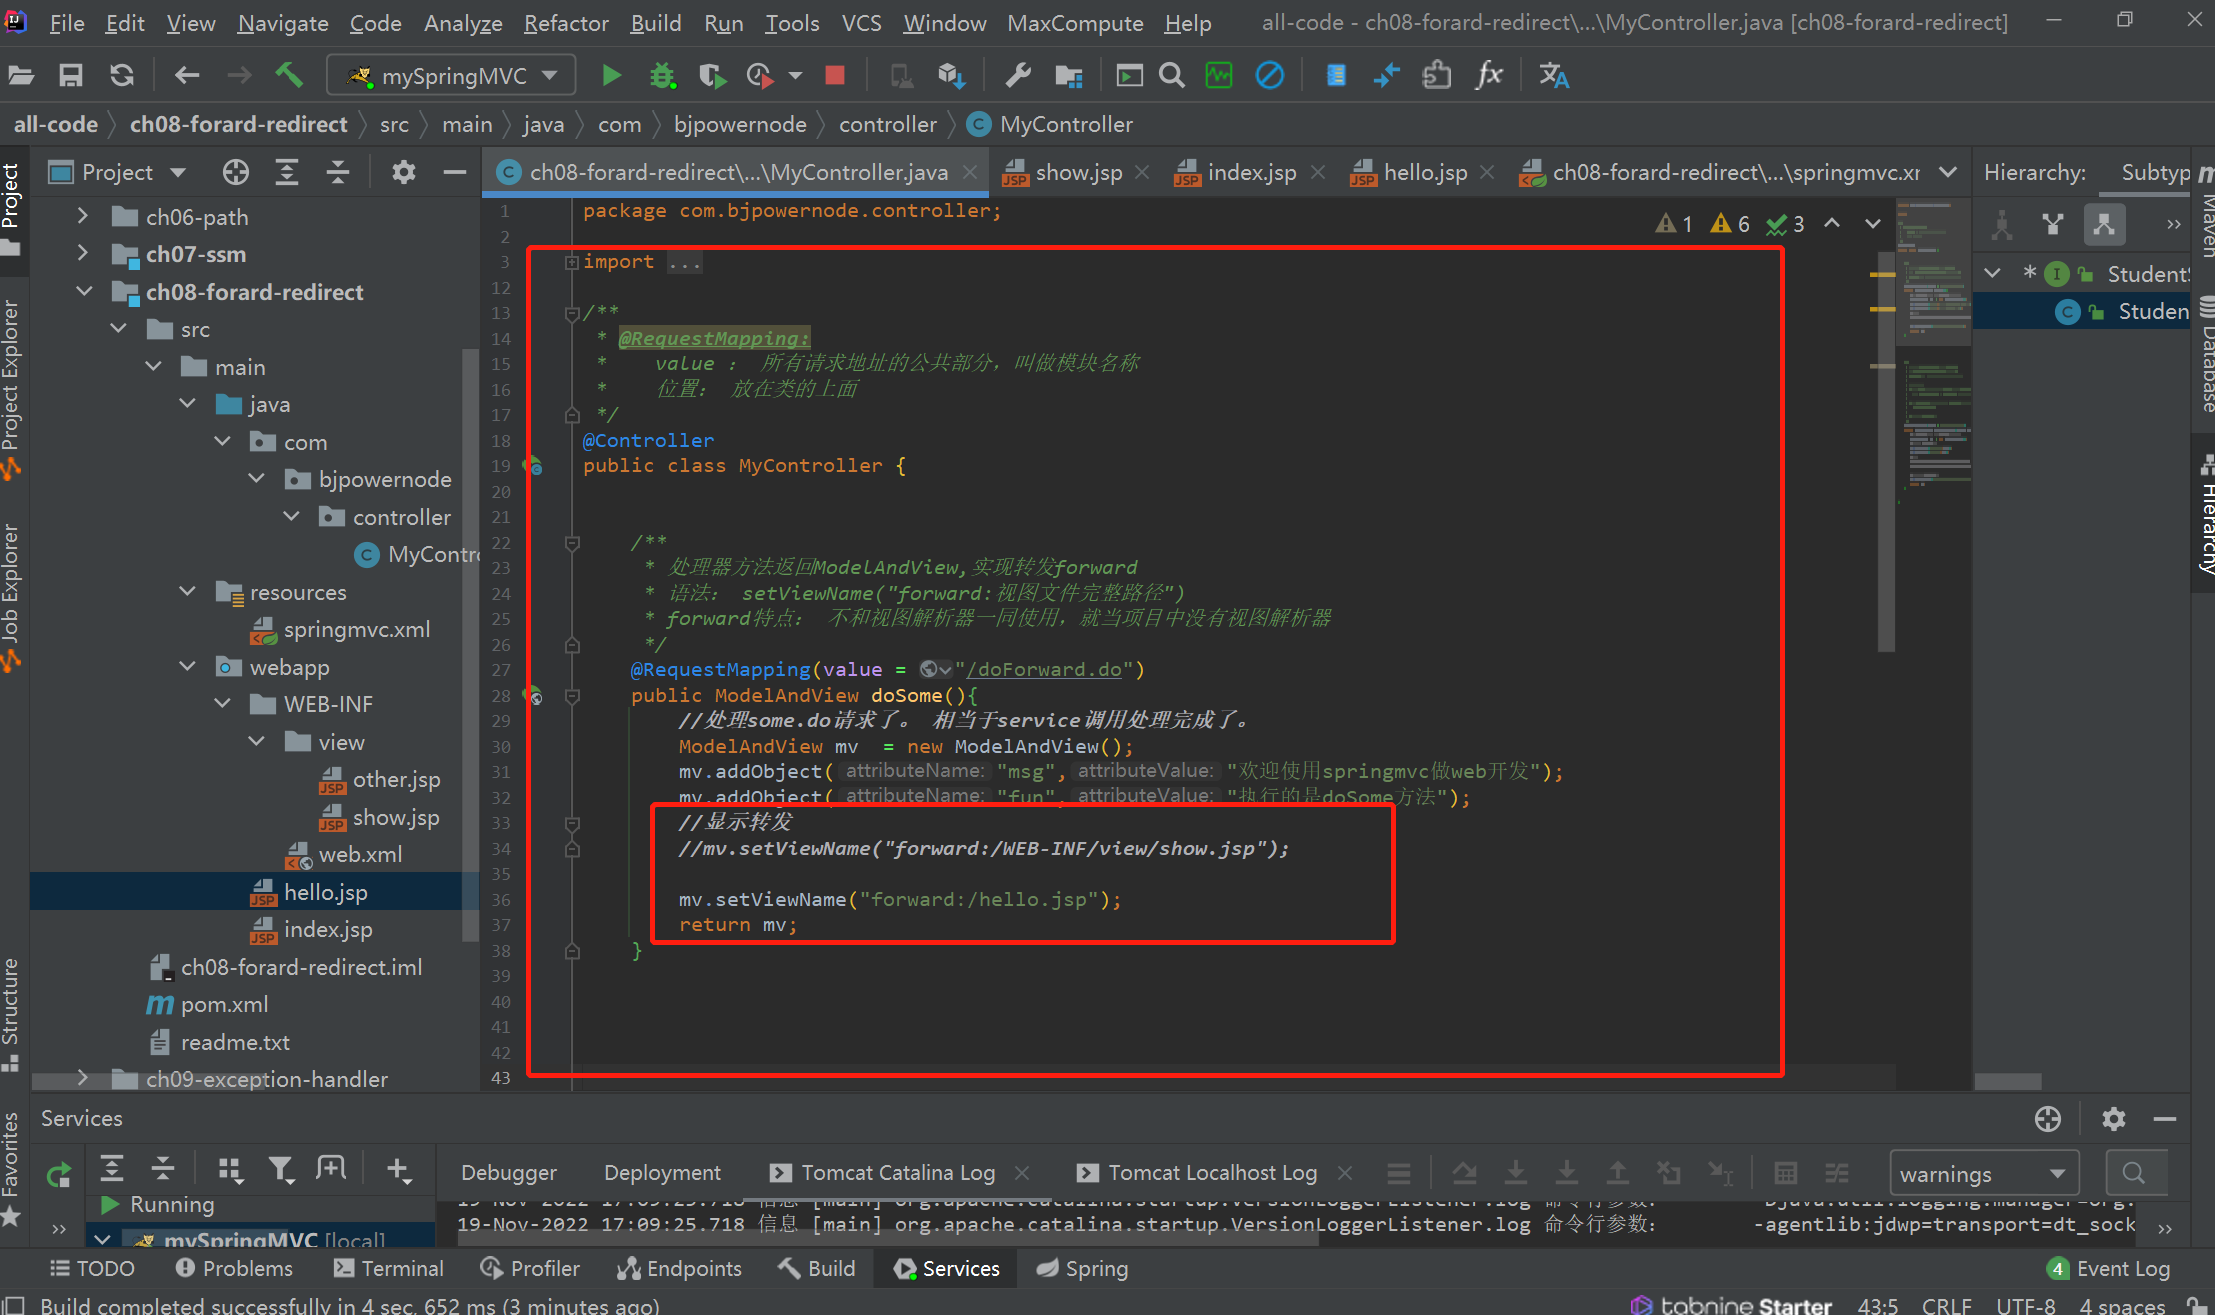The width and height of the screenshot is (2215, 1315).
Task: Build the project with the hammer icon
Action: (288, 75)
